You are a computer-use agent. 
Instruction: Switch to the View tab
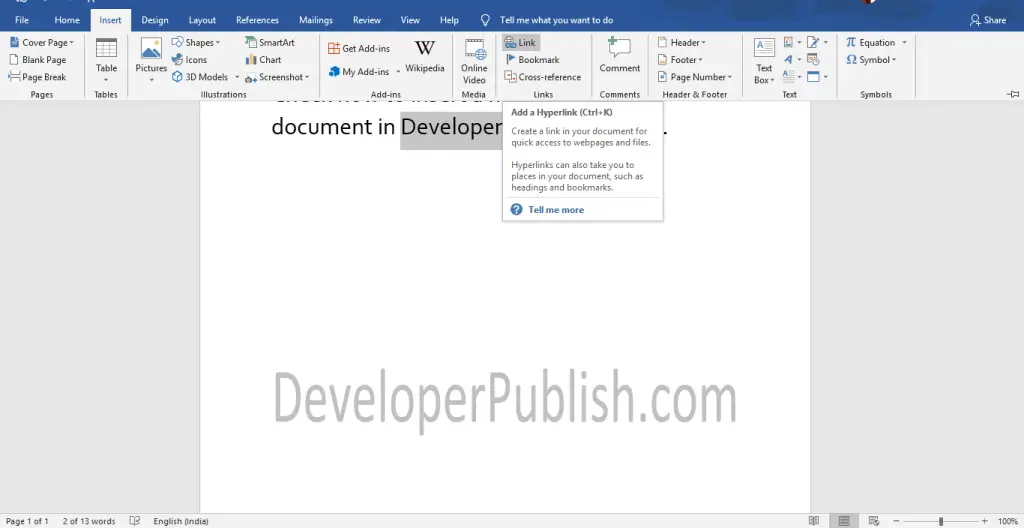(x=410, y=20)
